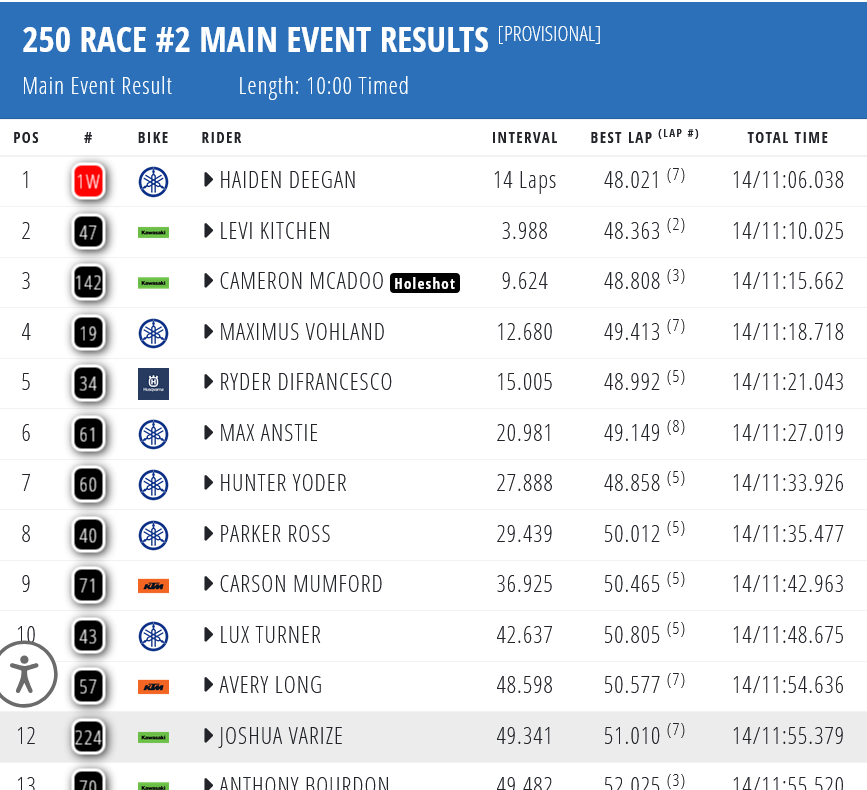867x790 pixels.
Task: Select Lux Turner's rider name
Action: pos(270,635)
